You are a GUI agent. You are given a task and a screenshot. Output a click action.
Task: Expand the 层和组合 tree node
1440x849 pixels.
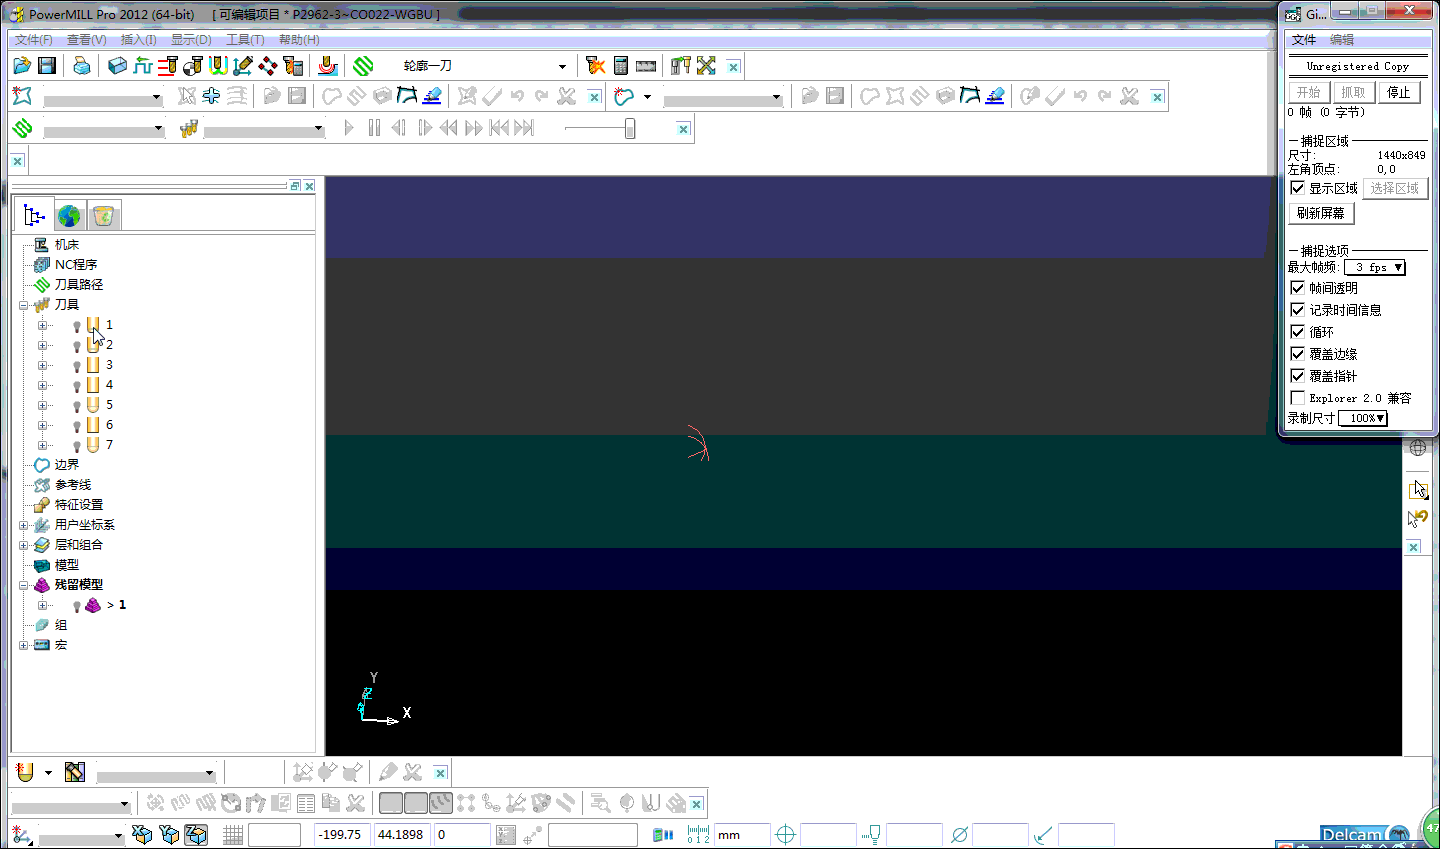[23, 545]
